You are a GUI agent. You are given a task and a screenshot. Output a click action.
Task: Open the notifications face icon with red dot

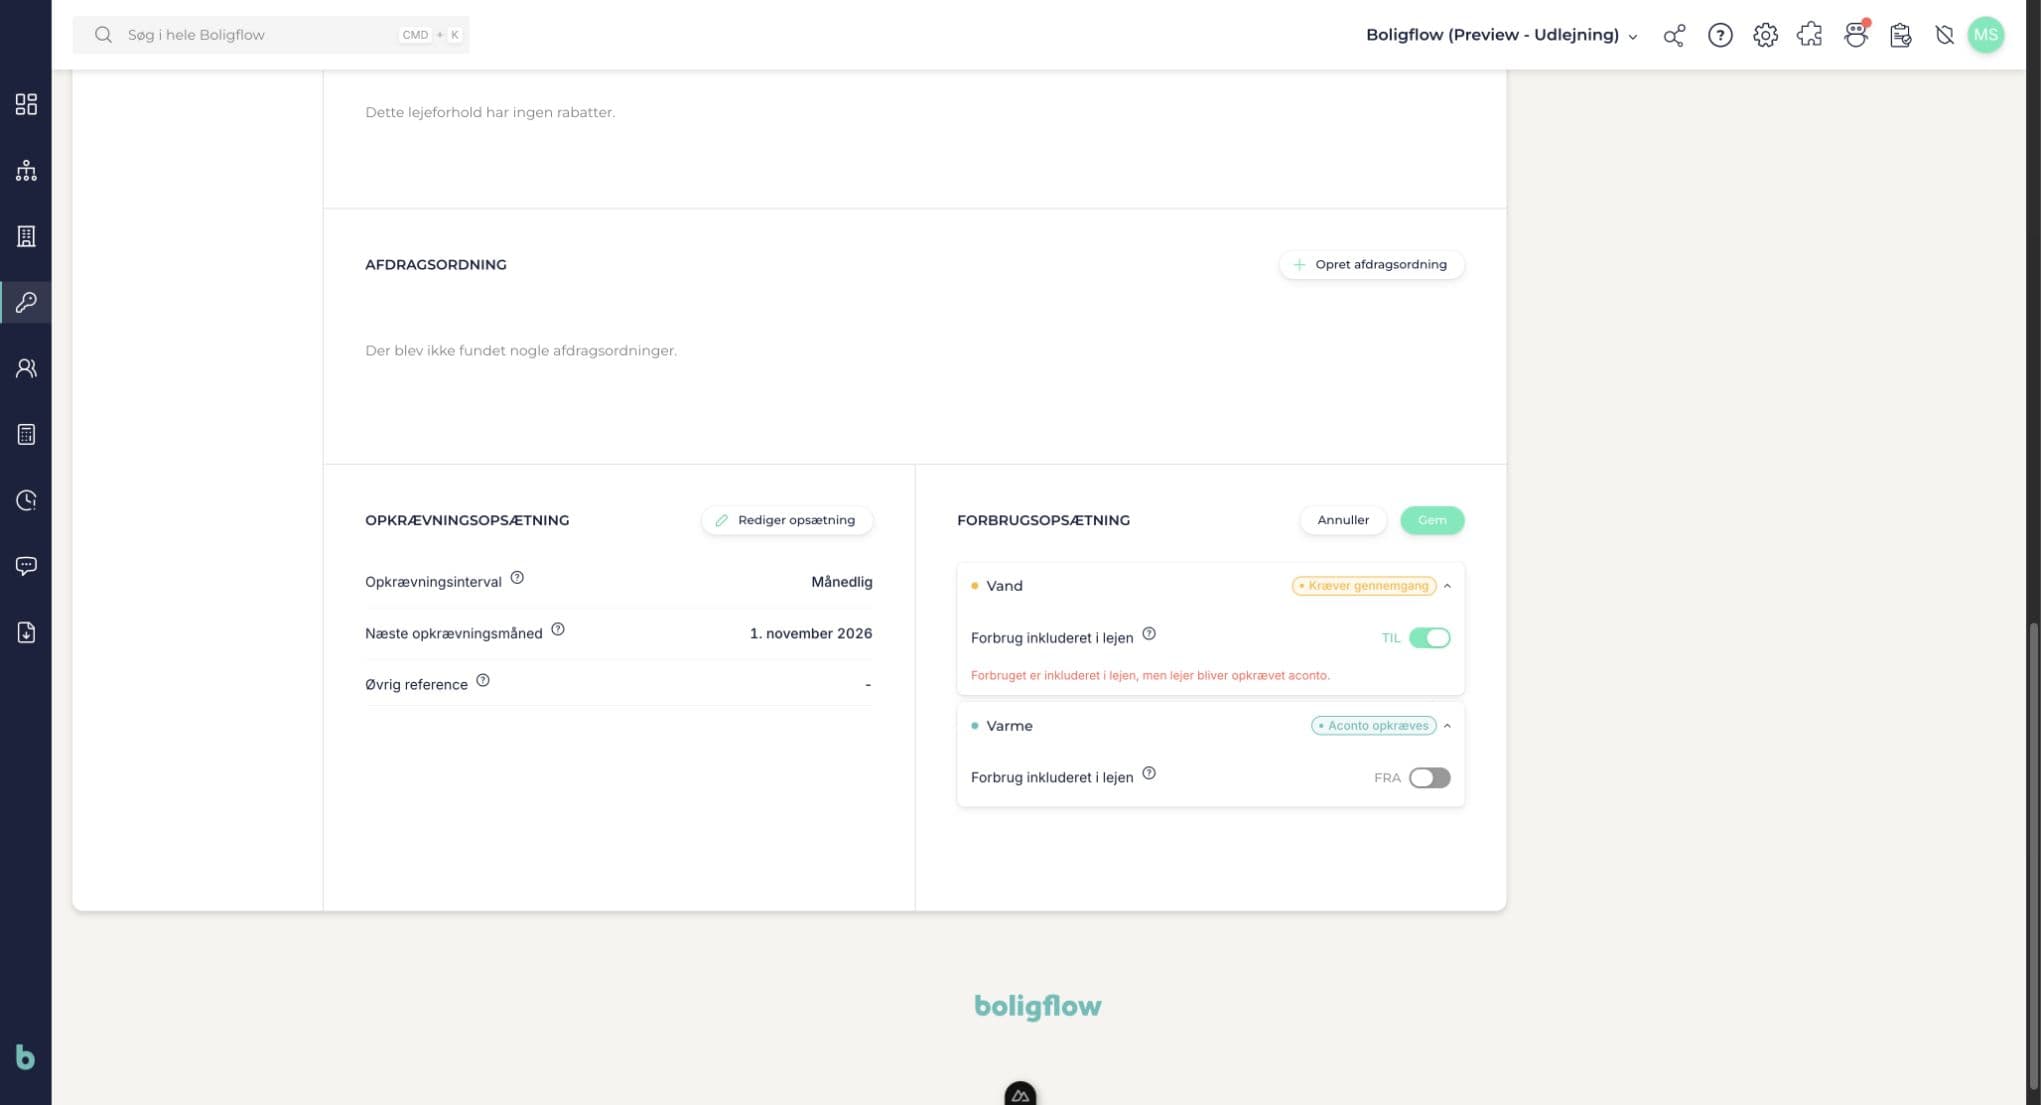pos(1856,34)
